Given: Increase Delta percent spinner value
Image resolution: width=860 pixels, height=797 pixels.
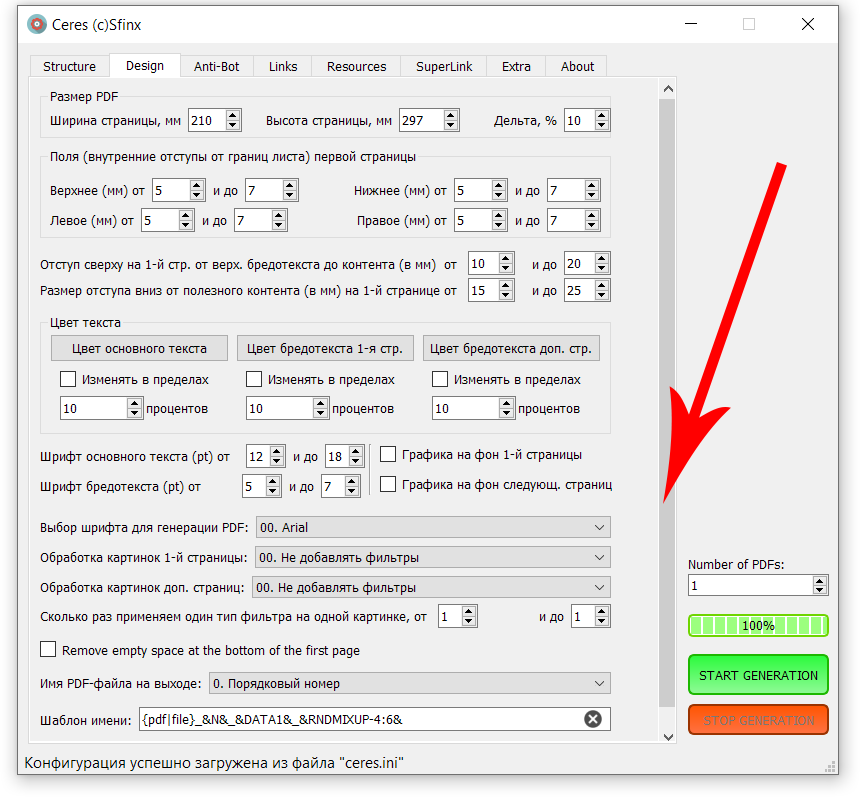Looking at the screenshot, I should (601, 115).
